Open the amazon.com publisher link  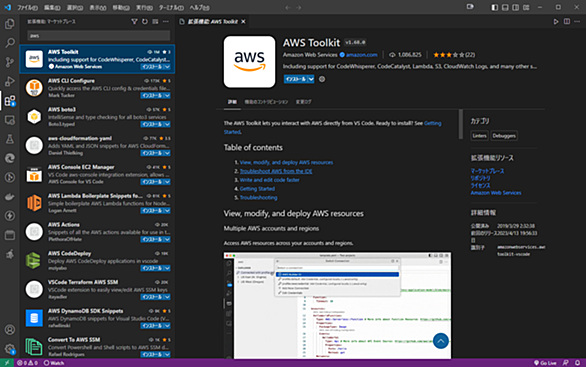coord(361,55)
